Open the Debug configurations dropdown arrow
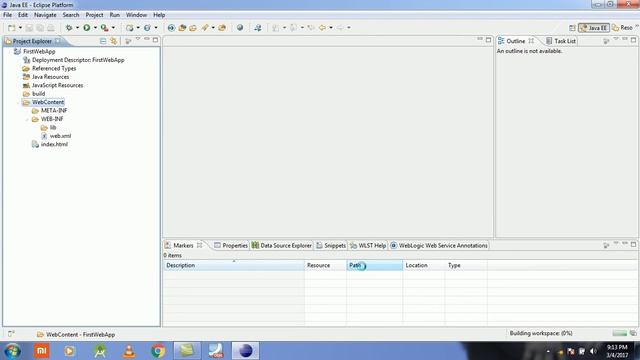640x360 pixels. tap(77, 28)
